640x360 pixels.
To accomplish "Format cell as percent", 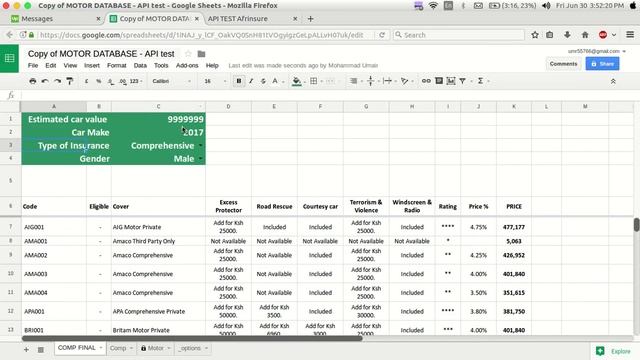I will click(x=99, y=81).
